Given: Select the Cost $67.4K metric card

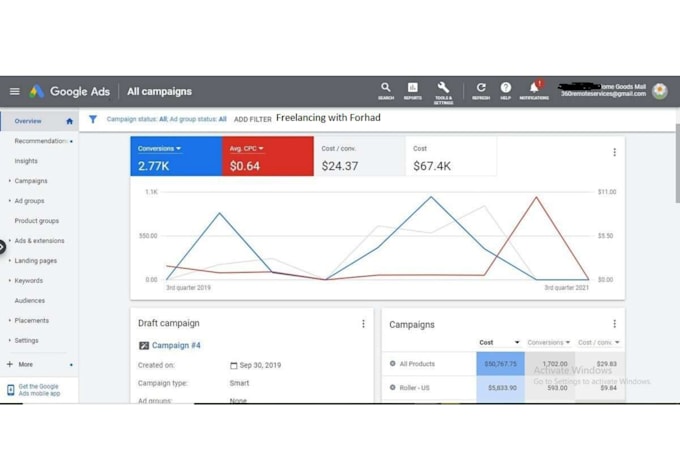Looking at the screenshot, I should coord(451,156).
